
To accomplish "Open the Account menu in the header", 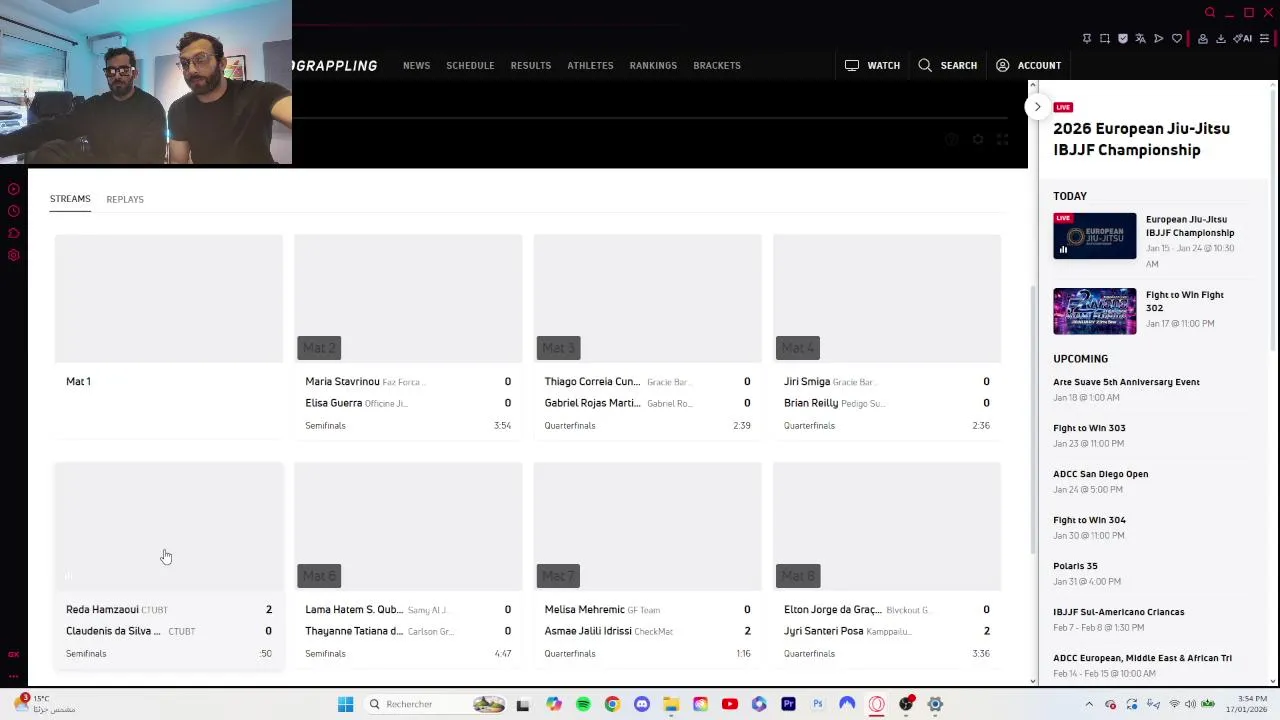I will click(1028, 65).
